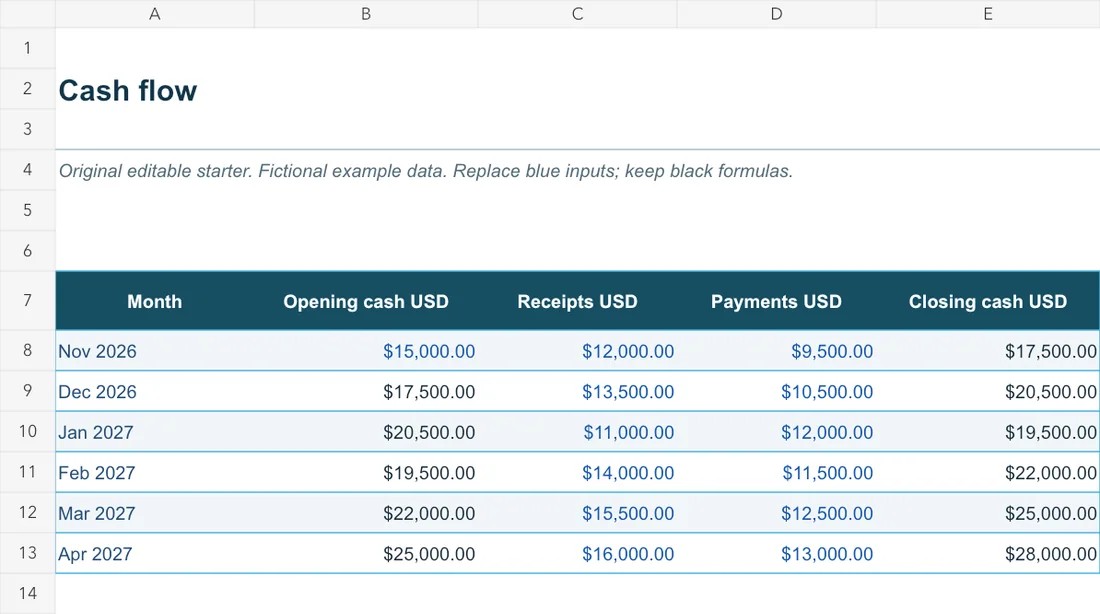This screenshot has width=1100, height=614.
Task: Select Jan 2027 receipts $11,000.00
Action: [x=577, y=432]
